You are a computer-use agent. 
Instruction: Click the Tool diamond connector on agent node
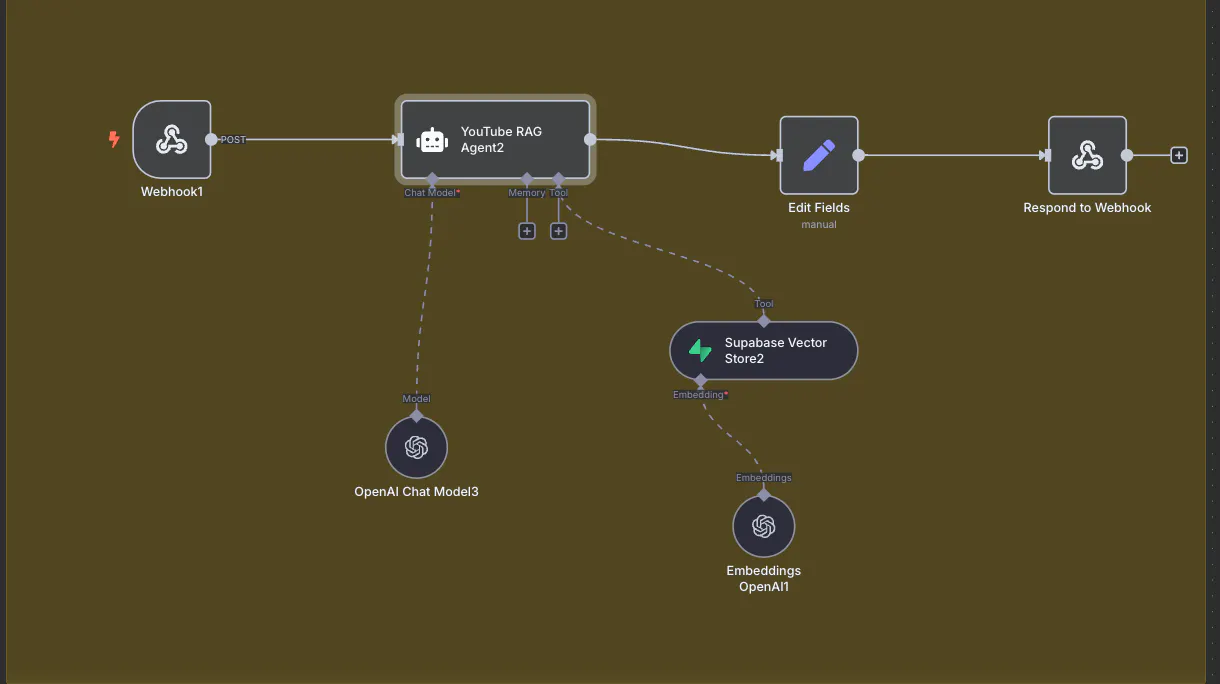click(559, 179)
